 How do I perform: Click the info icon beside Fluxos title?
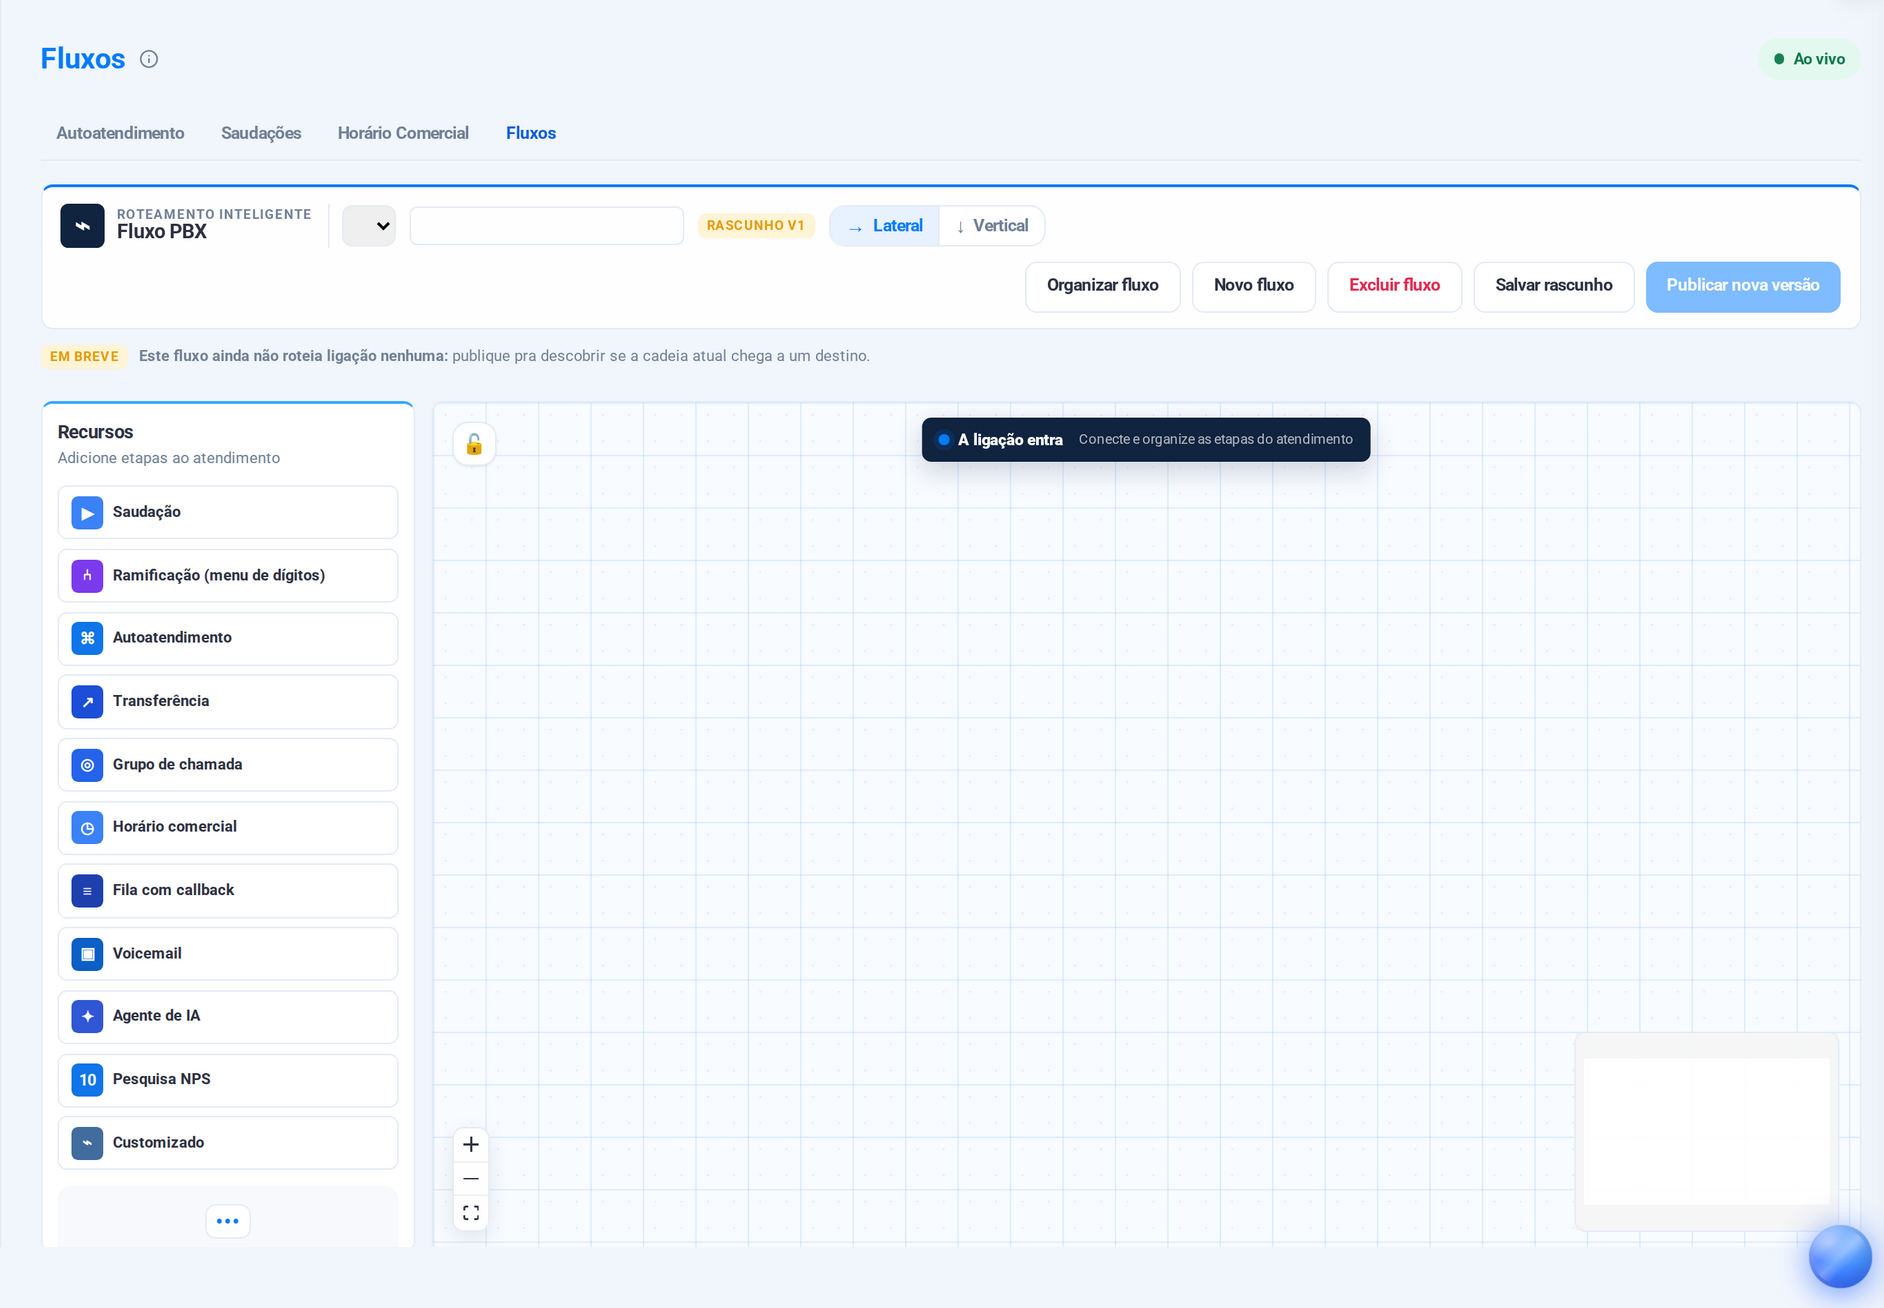pyautogui.click(x=149, y=59)
